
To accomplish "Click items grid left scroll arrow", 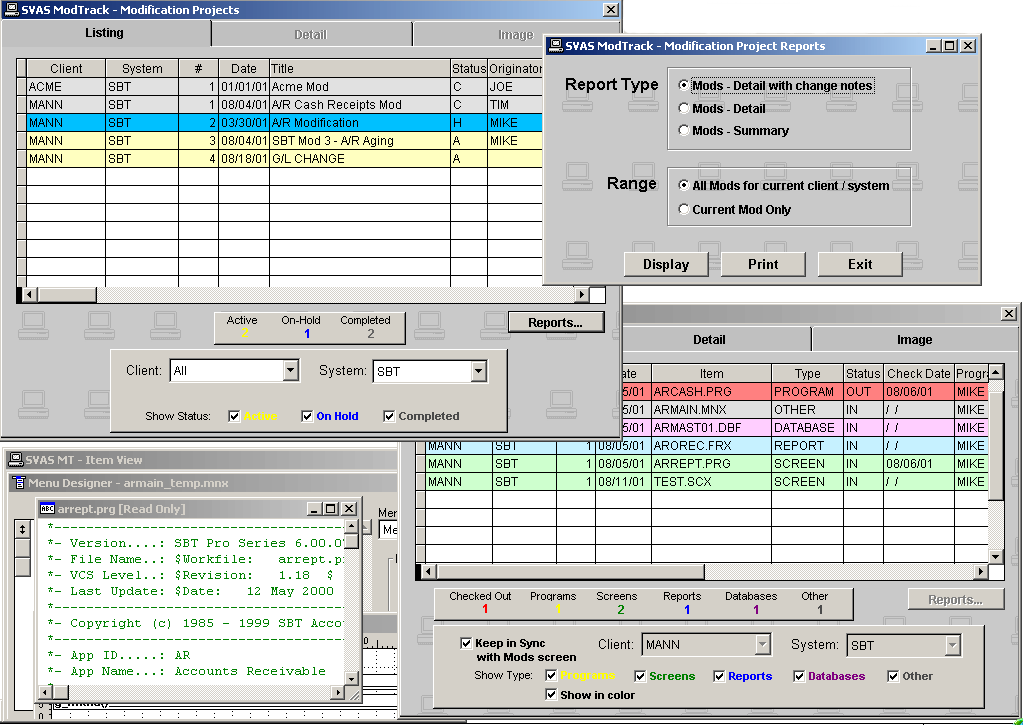I will tap(428, 572).
